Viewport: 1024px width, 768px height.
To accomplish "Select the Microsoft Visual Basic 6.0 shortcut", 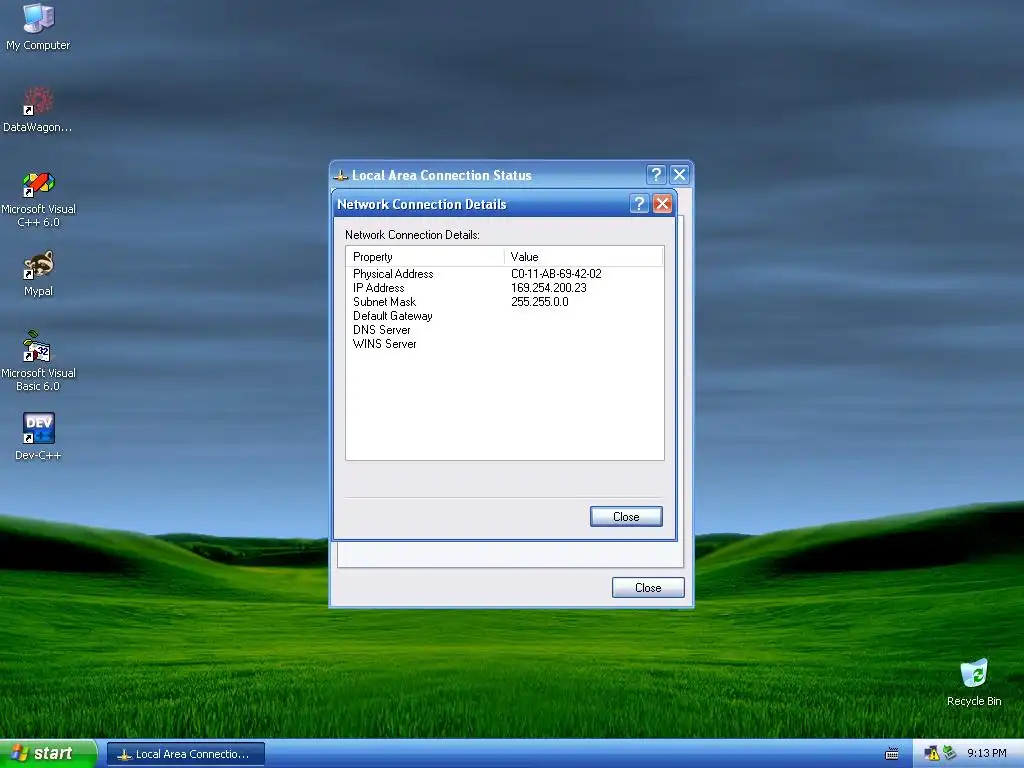I will [39, 361].
